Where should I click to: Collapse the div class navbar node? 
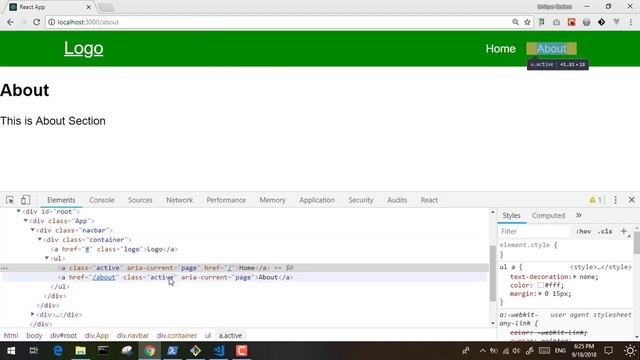(33, 230)
